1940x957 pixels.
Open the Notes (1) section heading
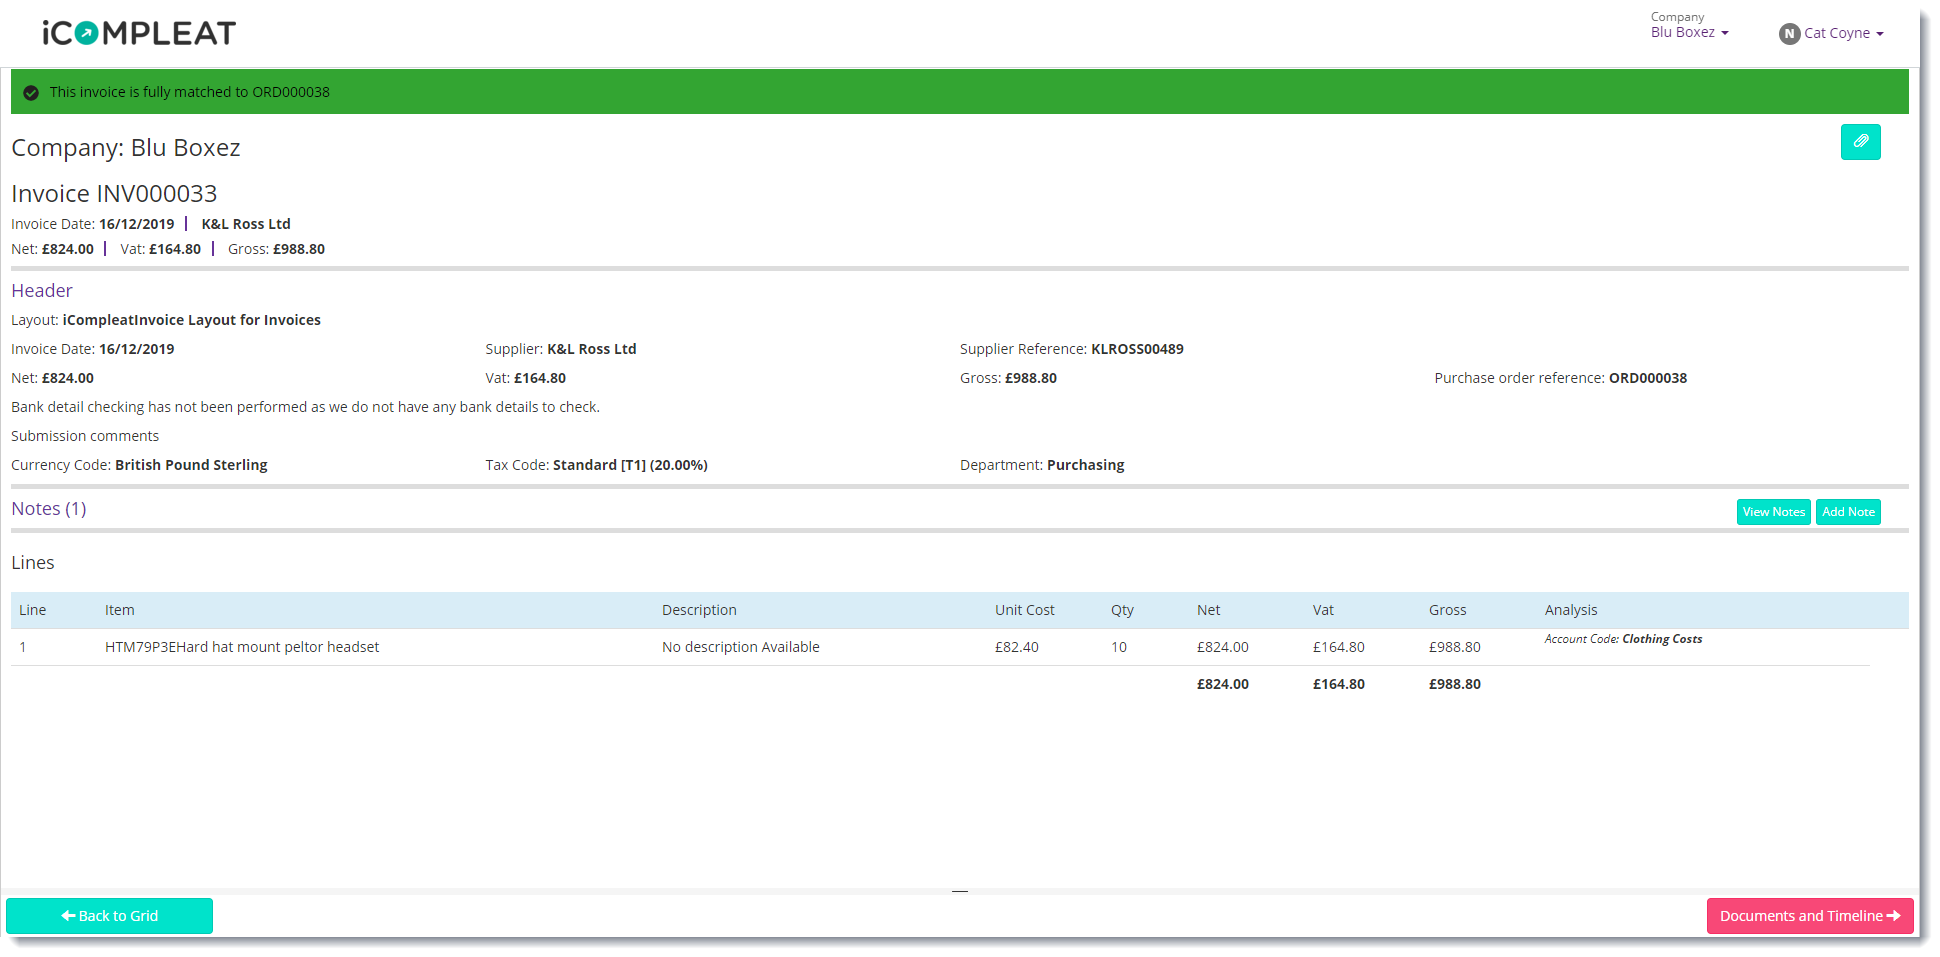tap(49, 509)
